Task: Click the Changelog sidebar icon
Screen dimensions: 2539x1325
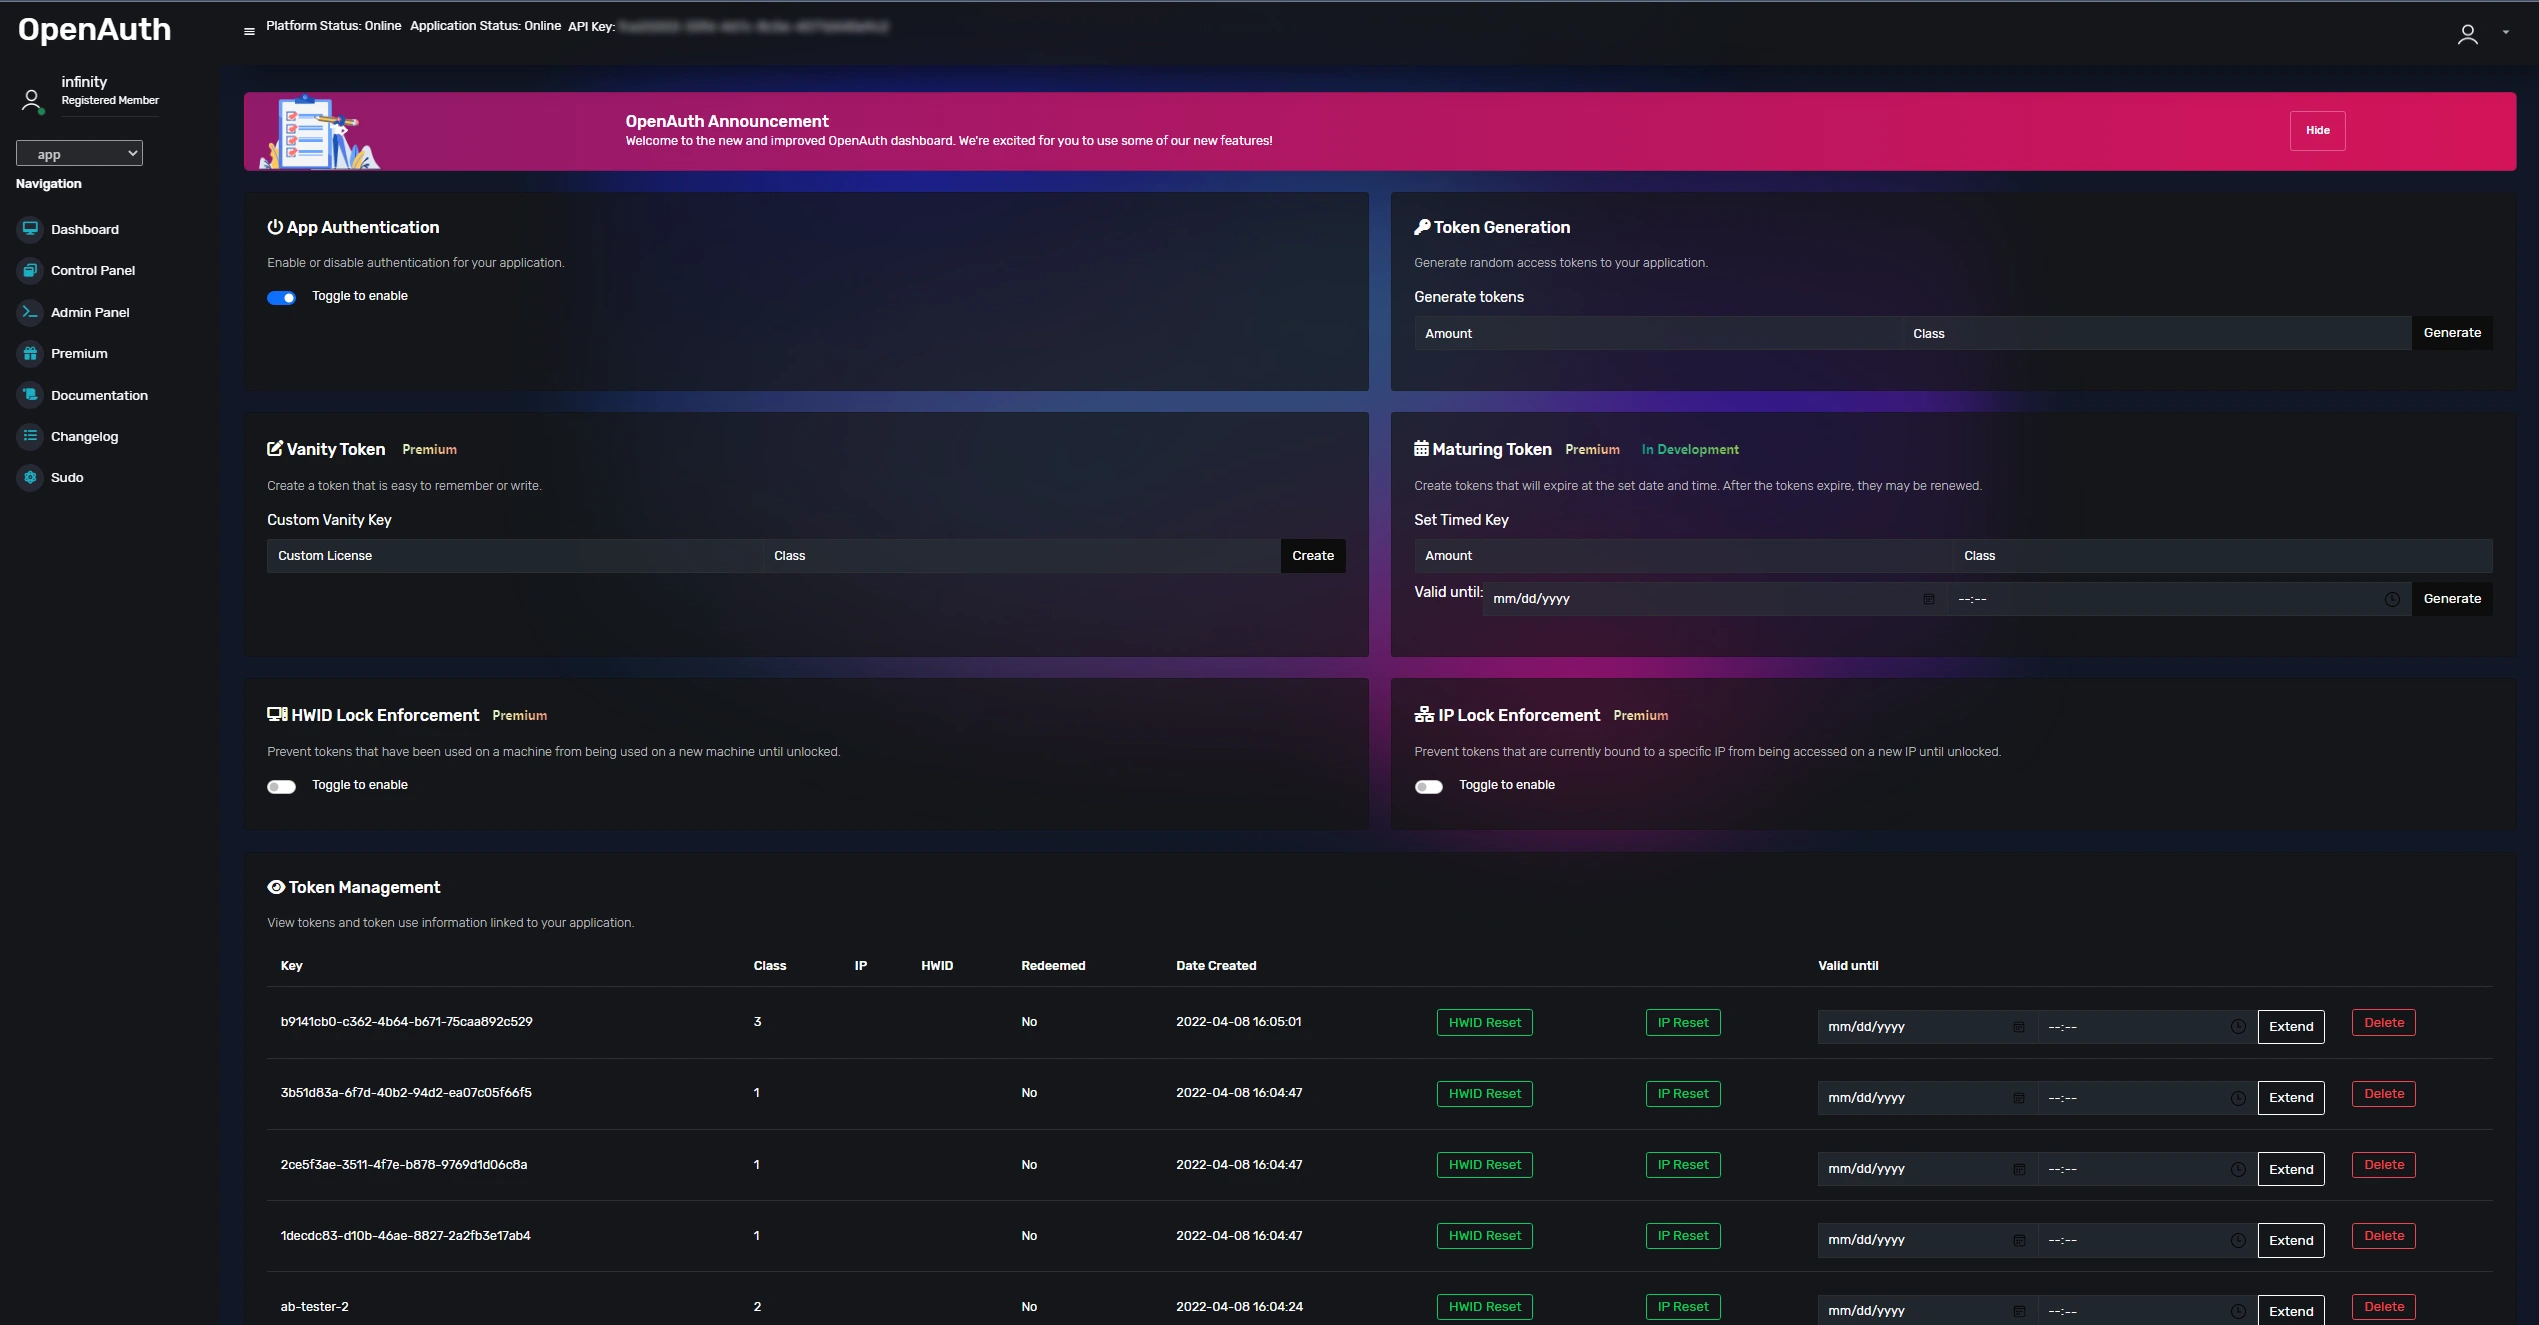Action: click(x=30, y=438)
